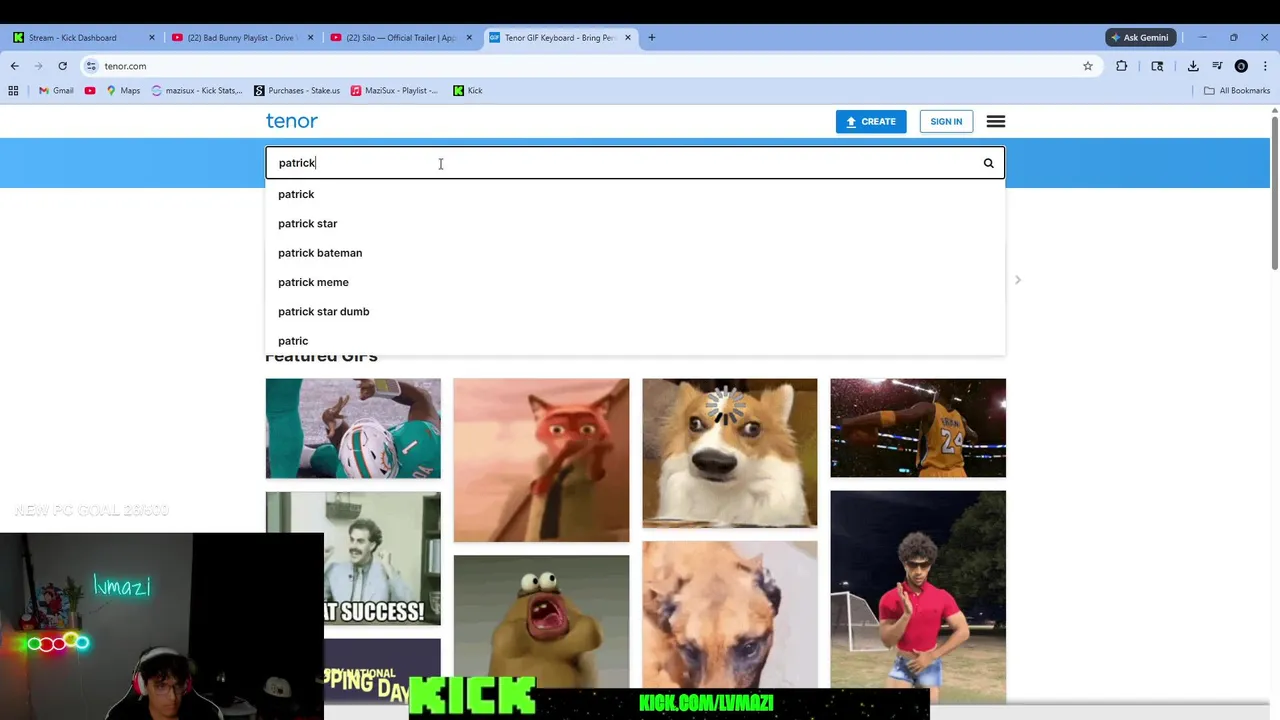Go back in browser history
The height and width of the screenshot is (720, 1280).
(15, 66)
